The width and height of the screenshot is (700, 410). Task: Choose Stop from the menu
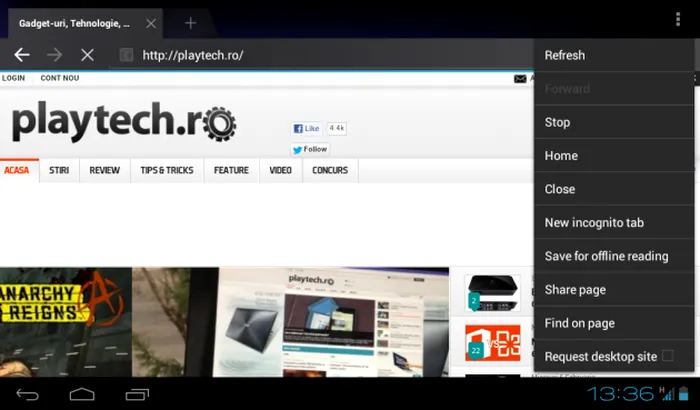tap(614, 122)
